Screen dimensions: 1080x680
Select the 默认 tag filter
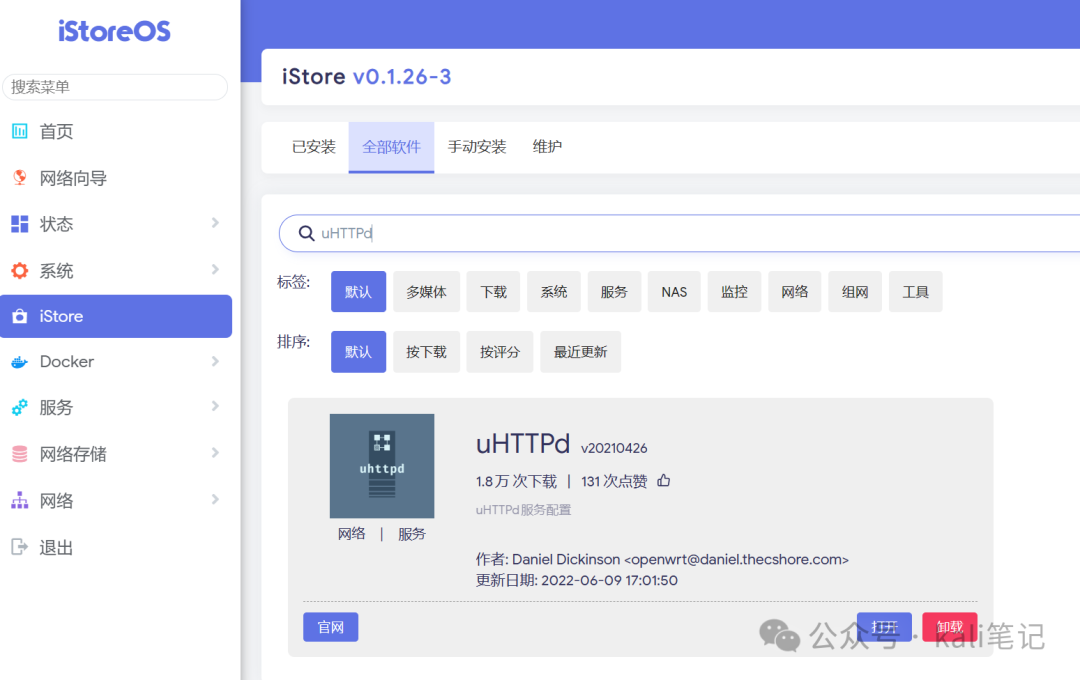[x=358, y=291]
